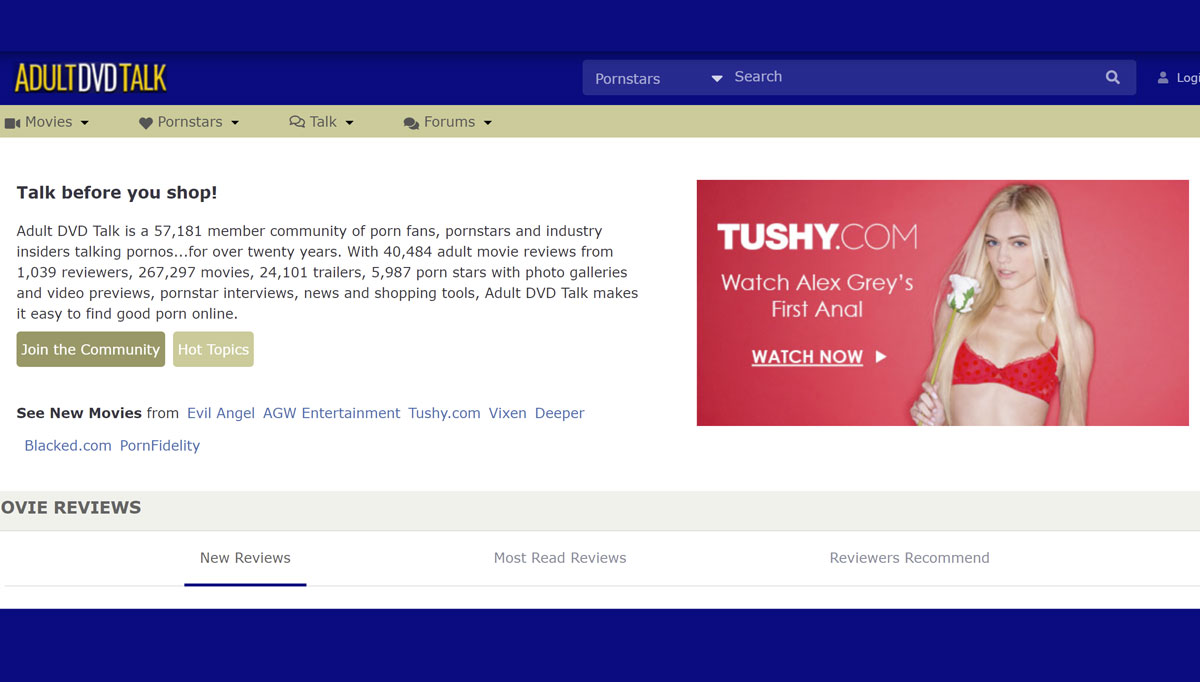Click the user login icon
This screenshot has width=1200, height=682.
tap(1163, 78)
